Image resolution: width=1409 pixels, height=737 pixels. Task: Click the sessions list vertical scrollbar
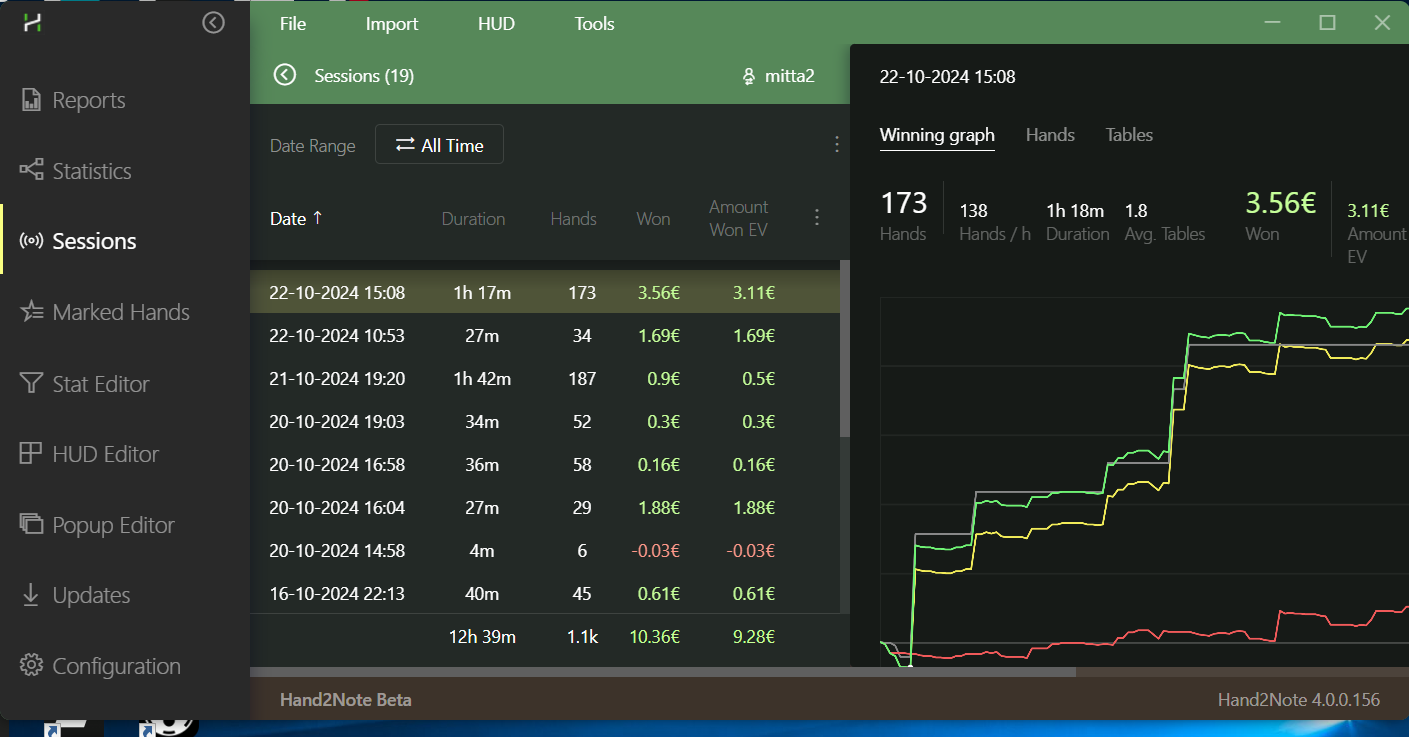click(845, 348)
